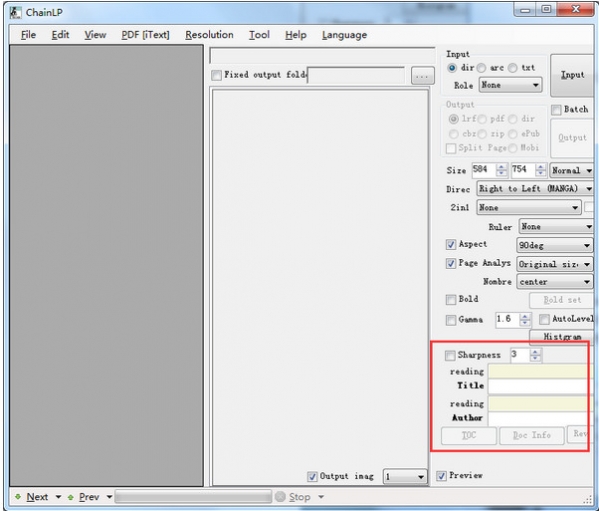
Task: Open the Resolution menu
Action: [209, 35]
